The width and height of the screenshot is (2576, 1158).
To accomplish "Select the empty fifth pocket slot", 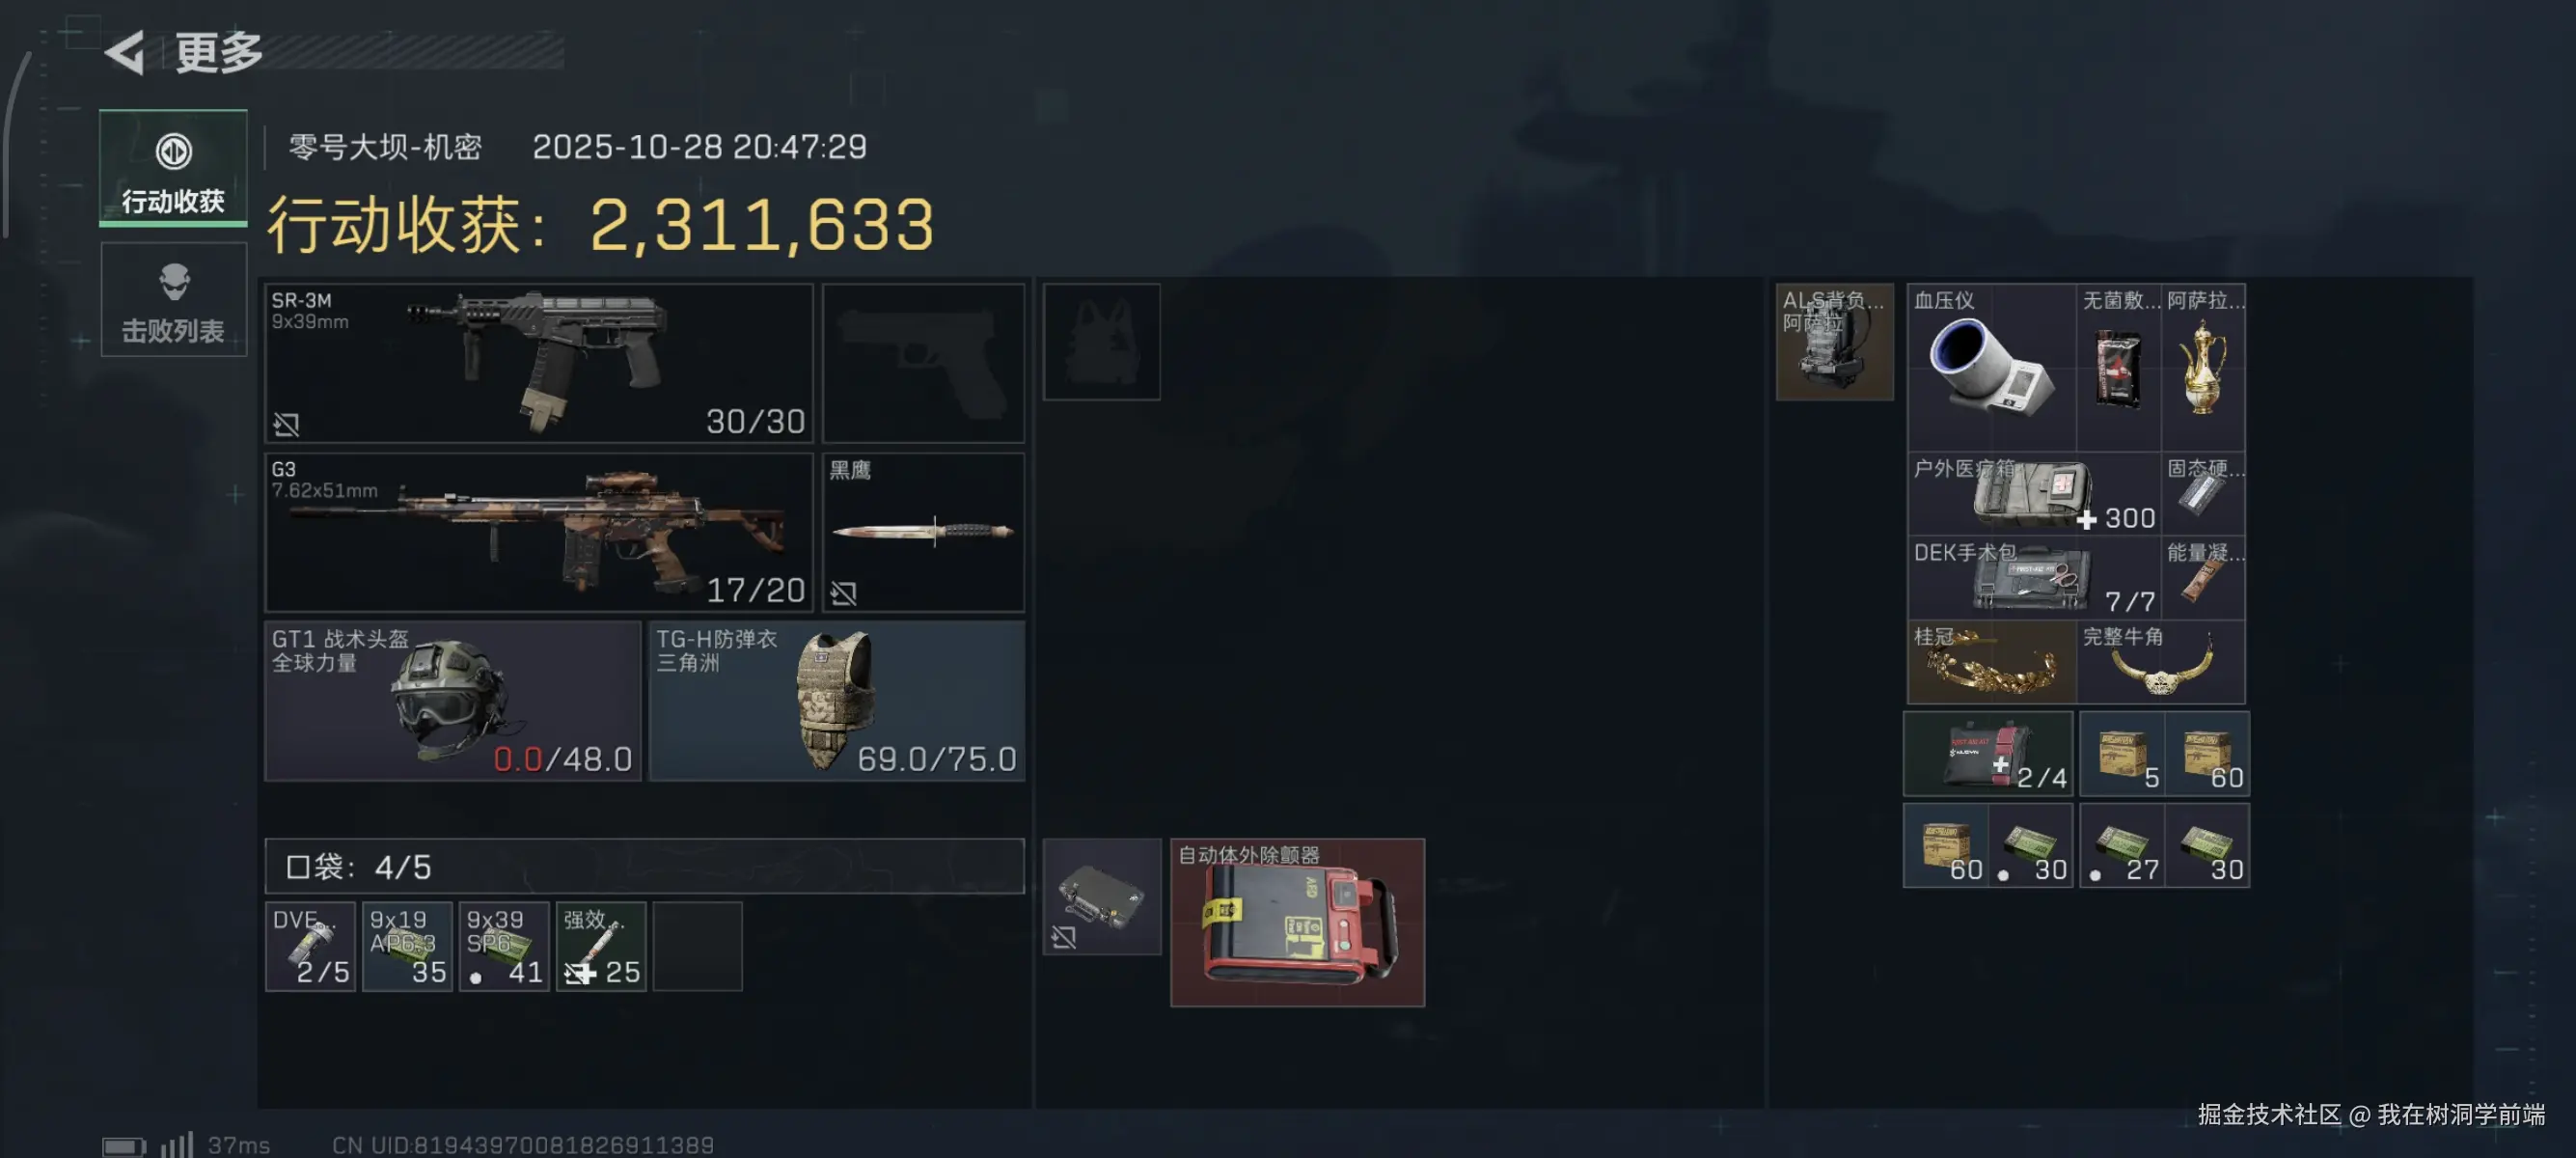I will pos(697,946).
